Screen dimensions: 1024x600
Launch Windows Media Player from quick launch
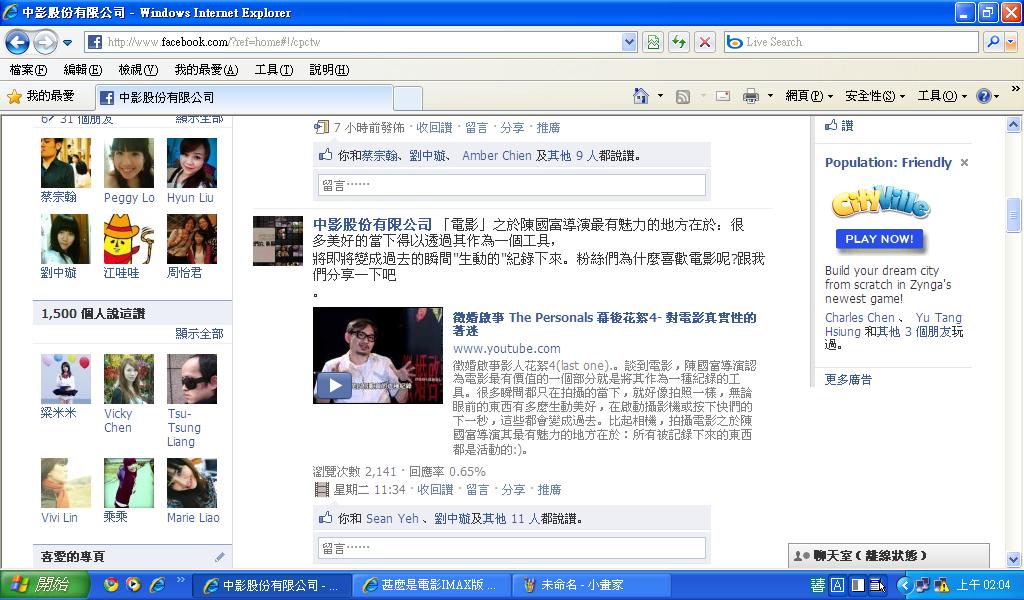(133, 584)
